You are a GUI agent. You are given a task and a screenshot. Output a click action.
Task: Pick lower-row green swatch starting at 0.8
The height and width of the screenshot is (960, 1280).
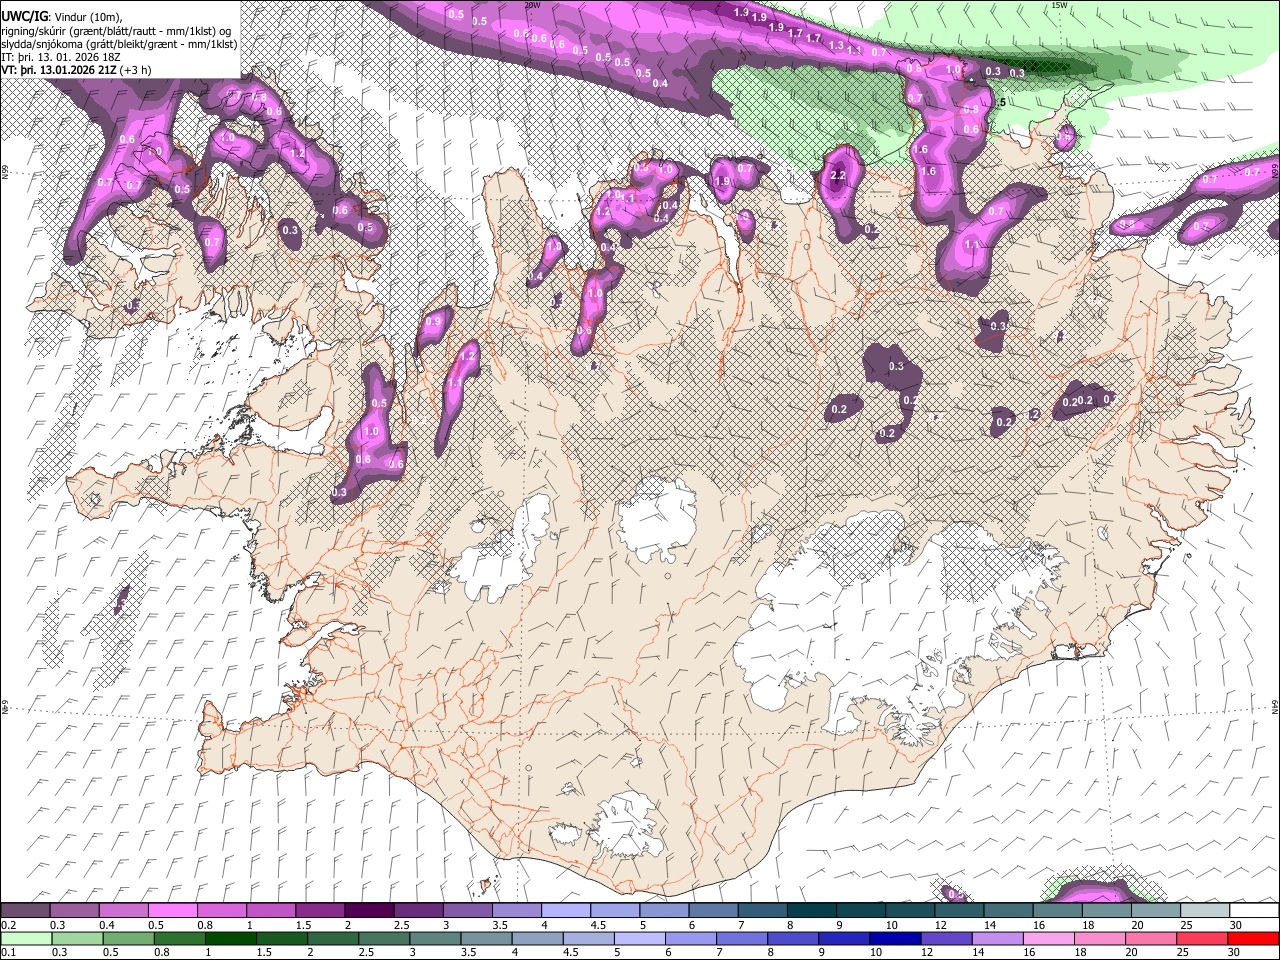pos(179,938)
